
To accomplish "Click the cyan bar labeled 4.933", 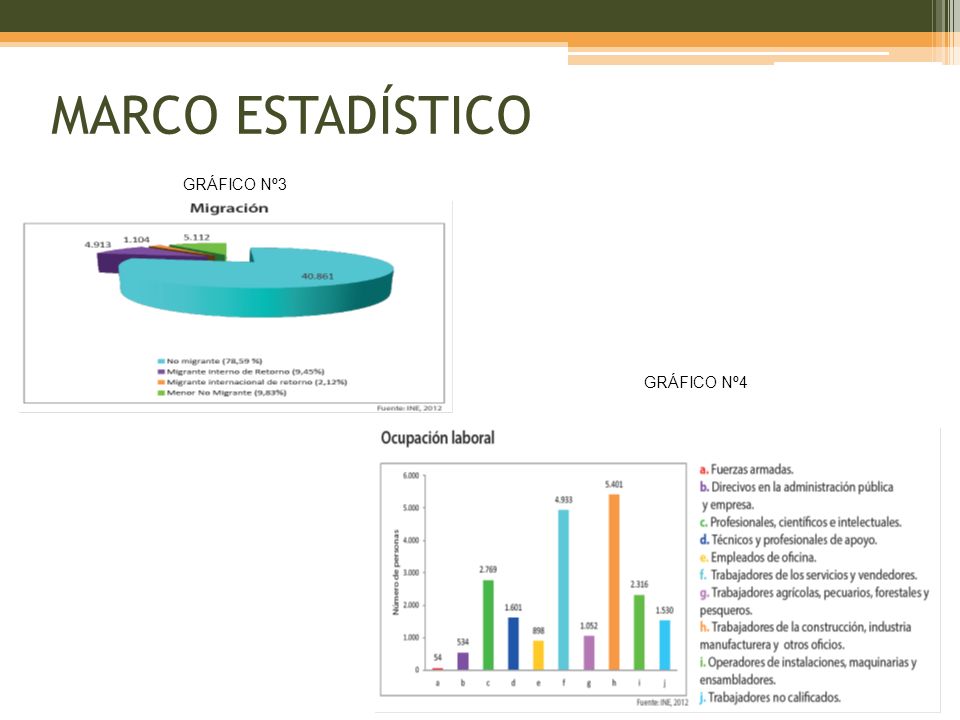I will pos(563,590).
